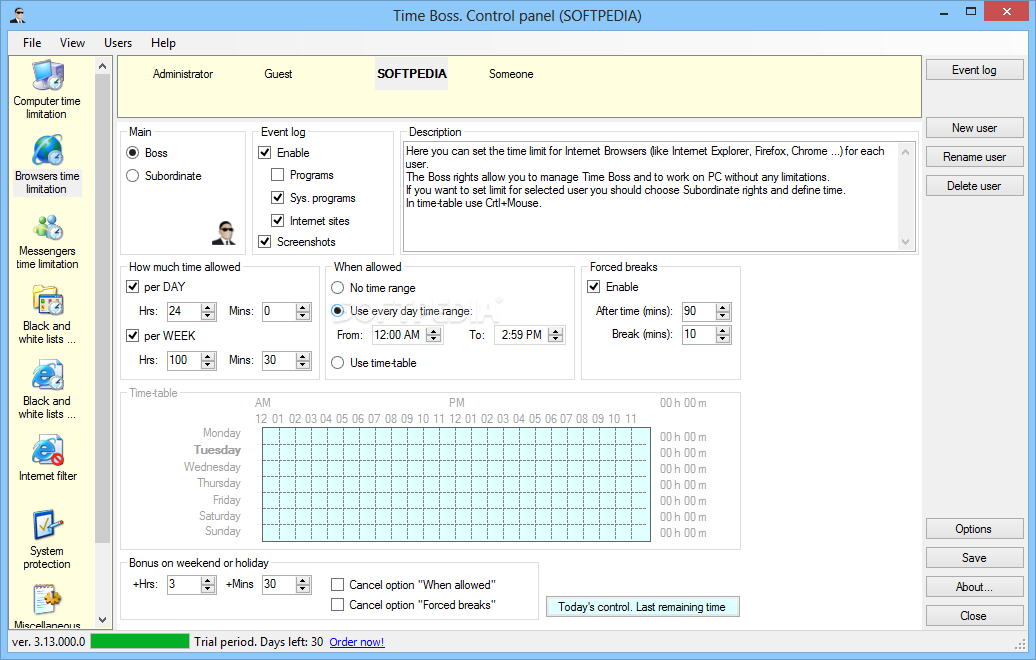Screen dimensions: 1036x660
Task: Toggle Event log Enable checkbox
Action: coord(264,153)
